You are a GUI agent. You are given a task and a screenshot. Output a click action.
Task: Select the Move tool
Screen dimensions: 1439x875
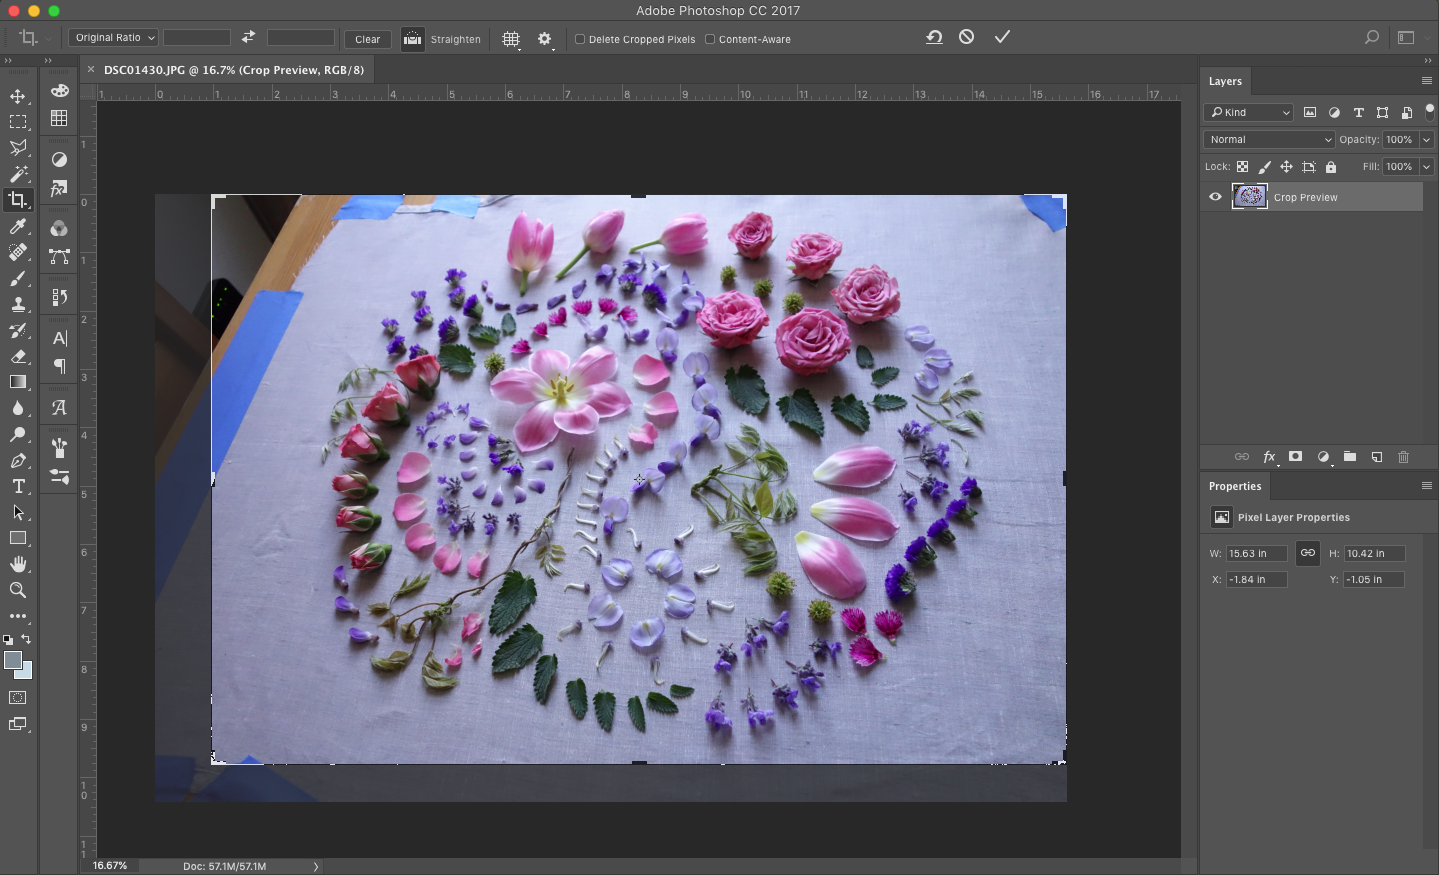point(18,96)
